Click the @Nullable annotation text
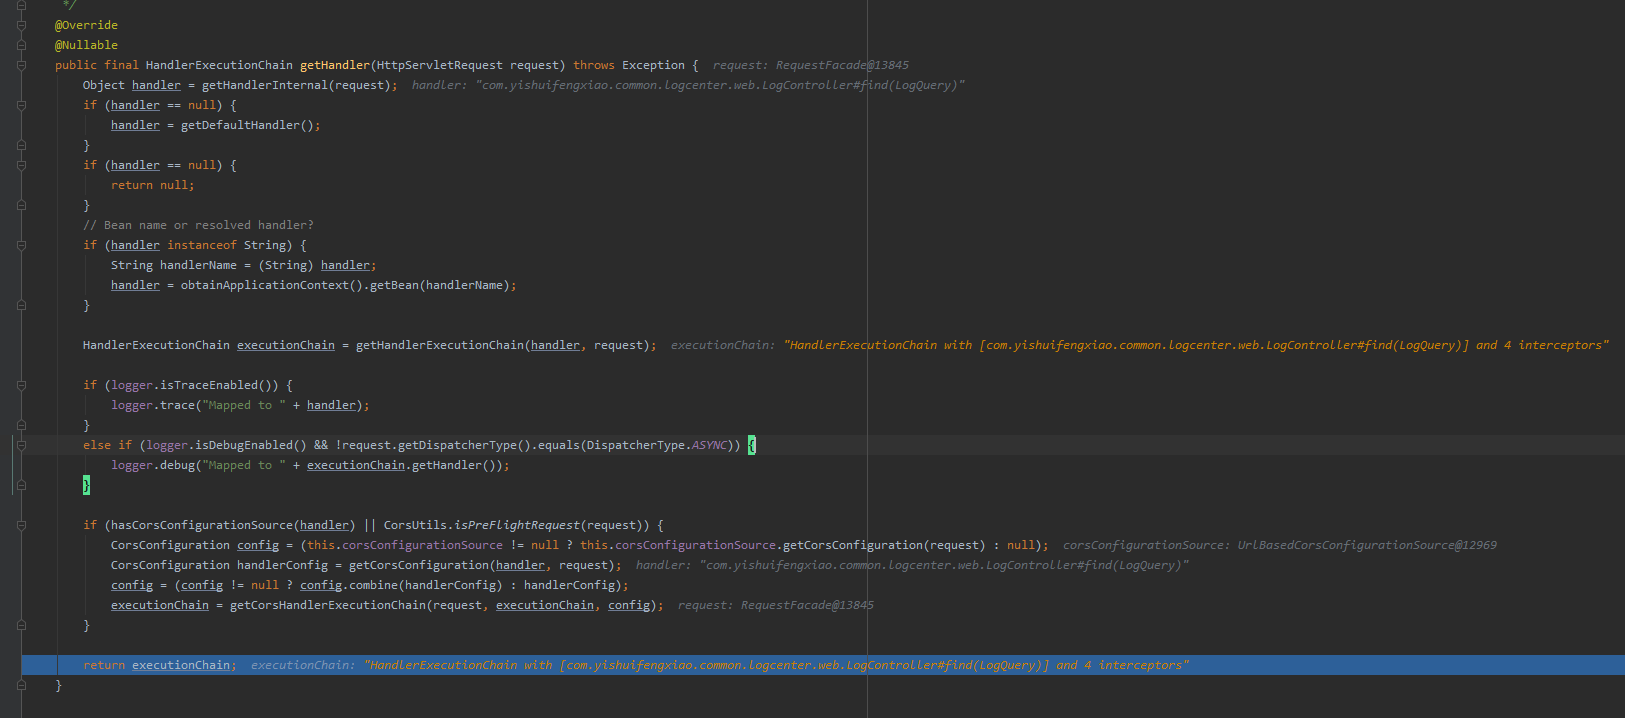 click(86, 45)
